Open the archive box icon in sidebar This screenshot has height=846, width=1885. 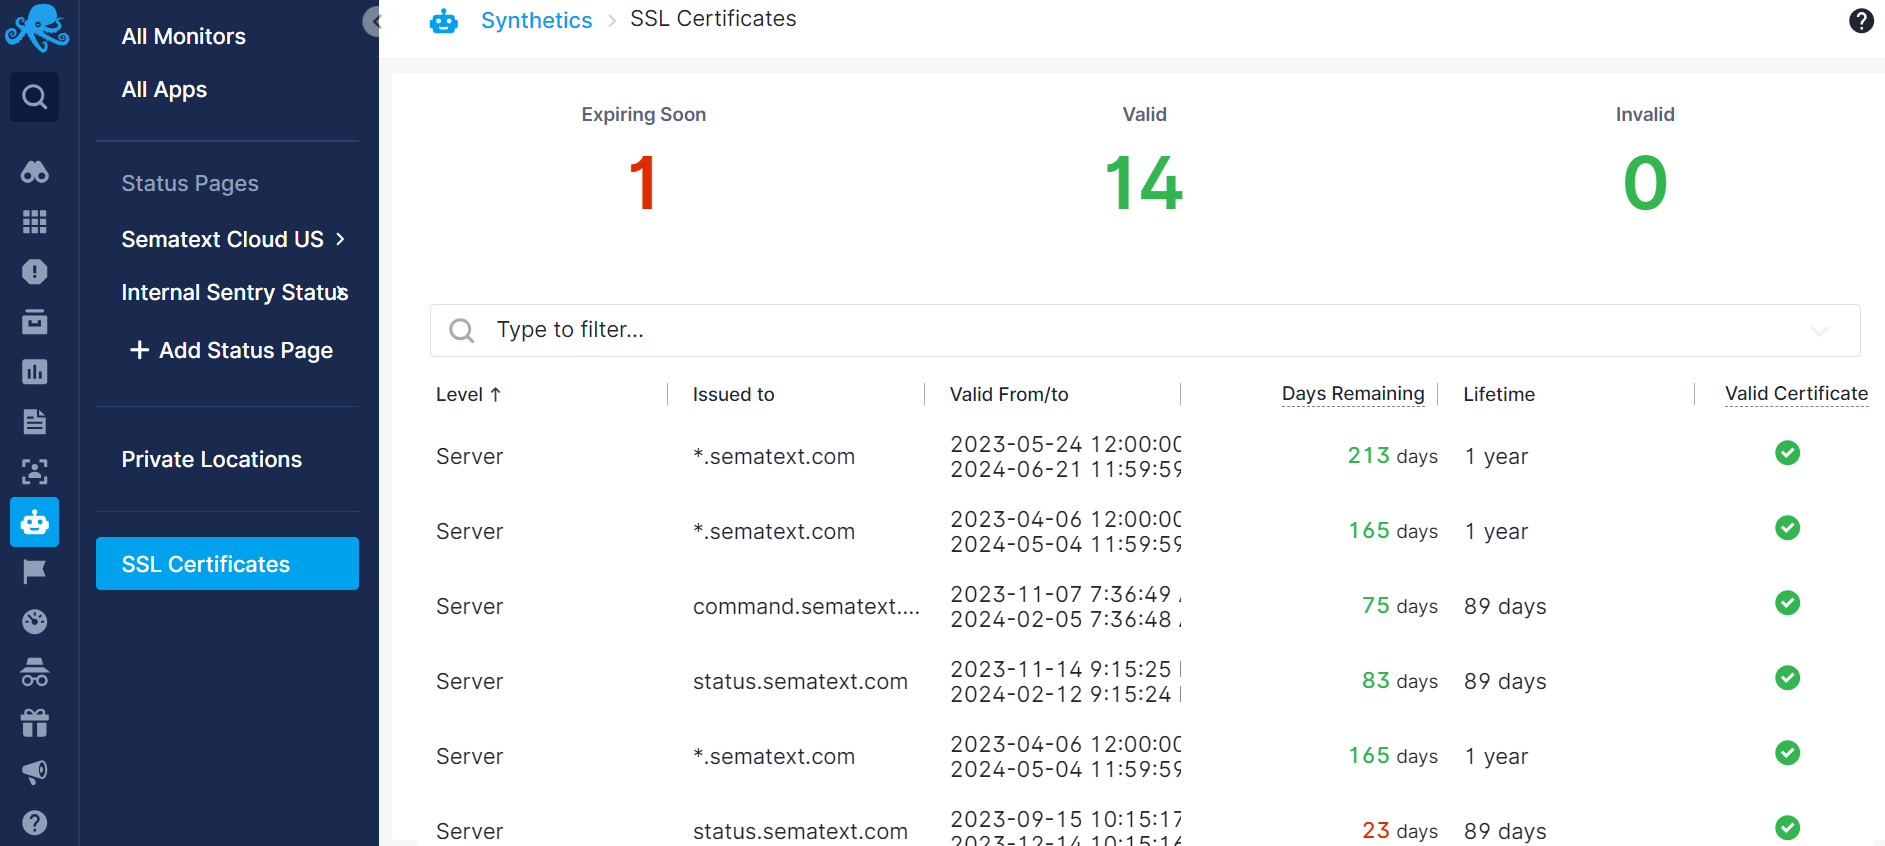35,322
